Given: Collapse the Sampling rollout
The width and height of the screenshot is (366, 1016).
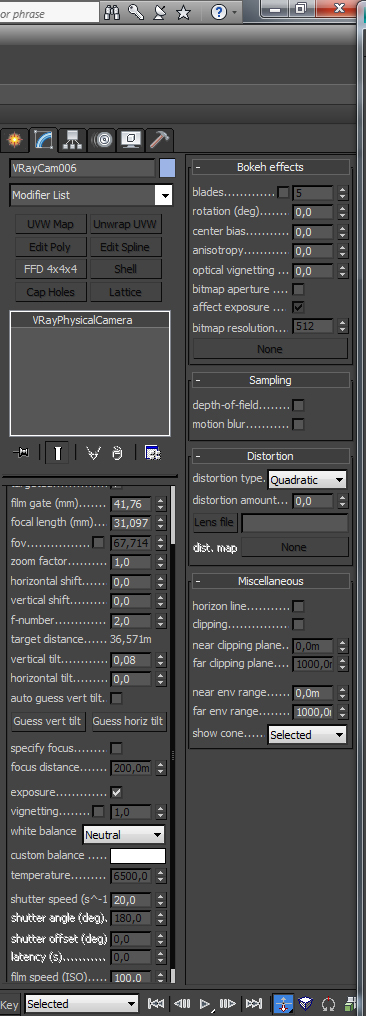Looking at the screenshot, I should 270,380.
